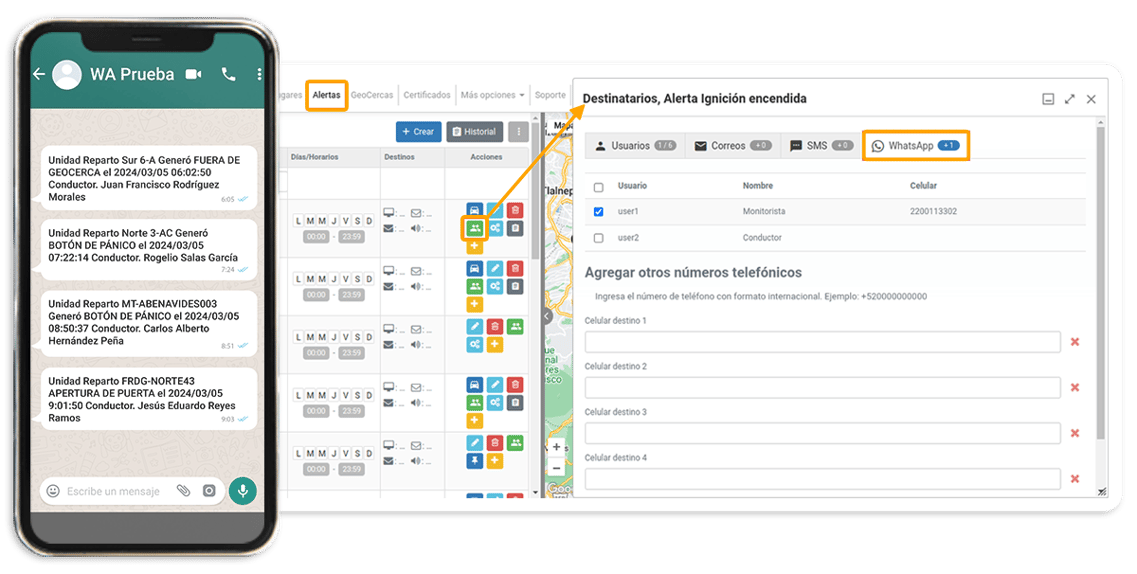This screenshot has width=1137, height=574.
Task: Click the Celular destino 1 input field
Action: (x=822, y=341)
